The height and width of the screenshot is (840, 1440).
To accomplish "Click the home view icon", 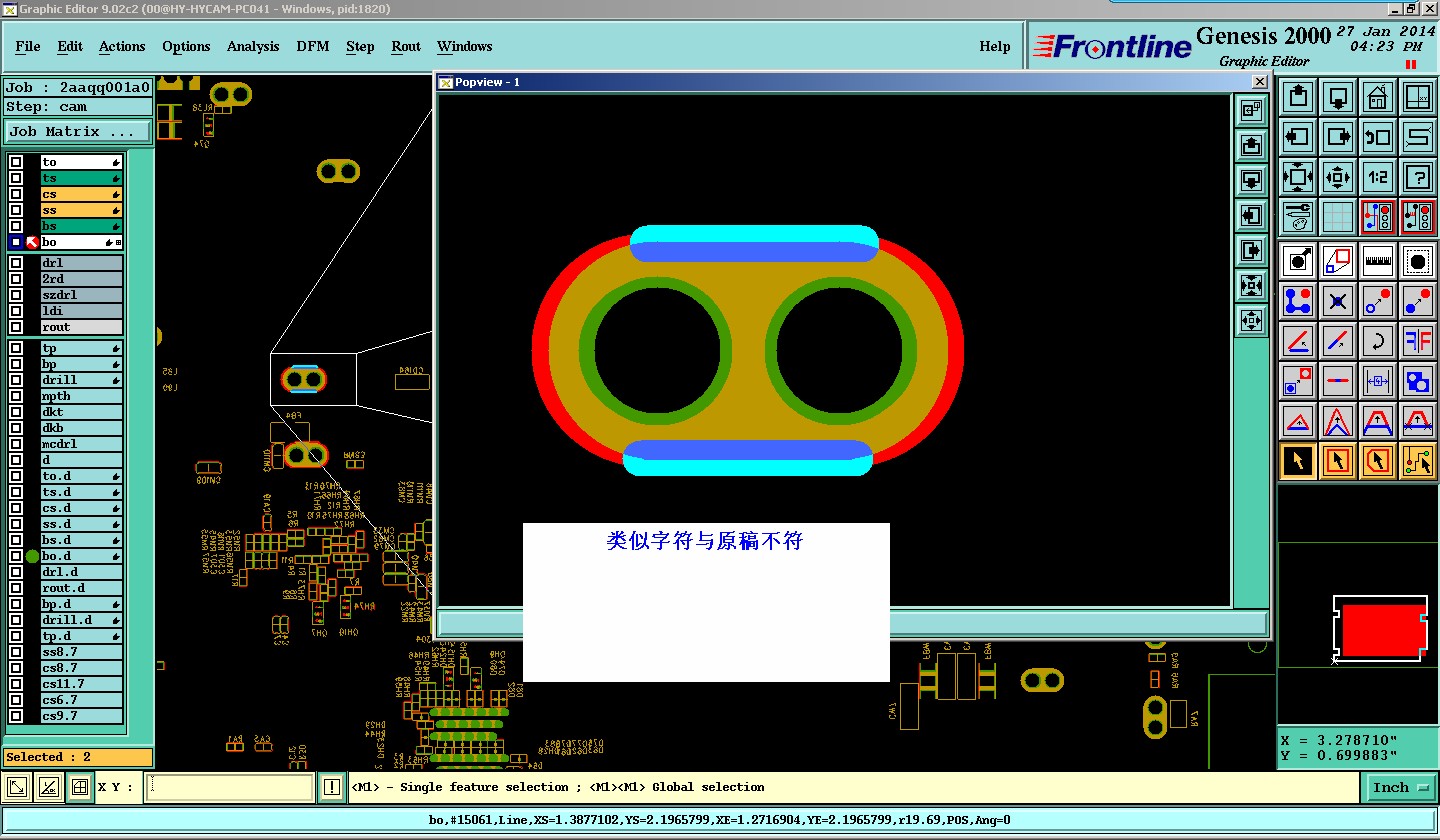I will (1378, 97).
